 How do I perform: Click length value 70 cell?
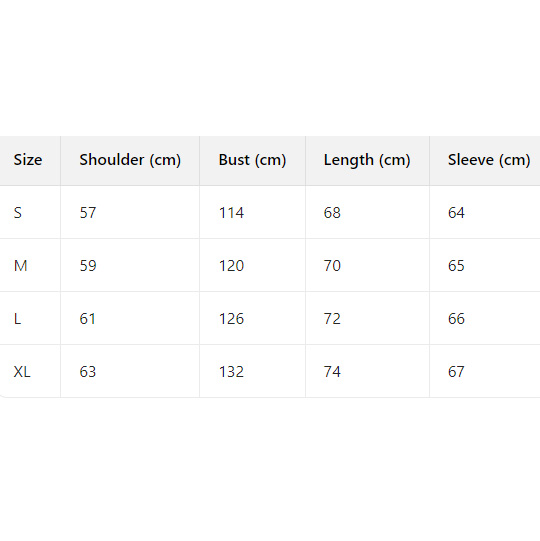(x=332, y=266)
